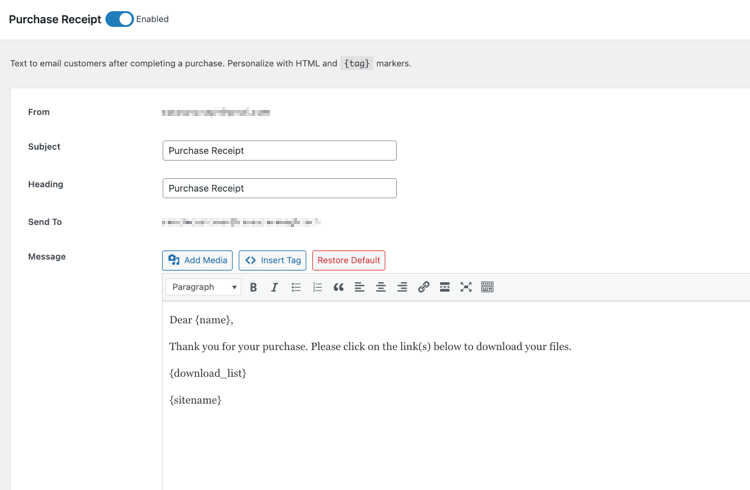
Task: Click the 'Thank you for your purchase' paragraph
Action: (370, 346)
